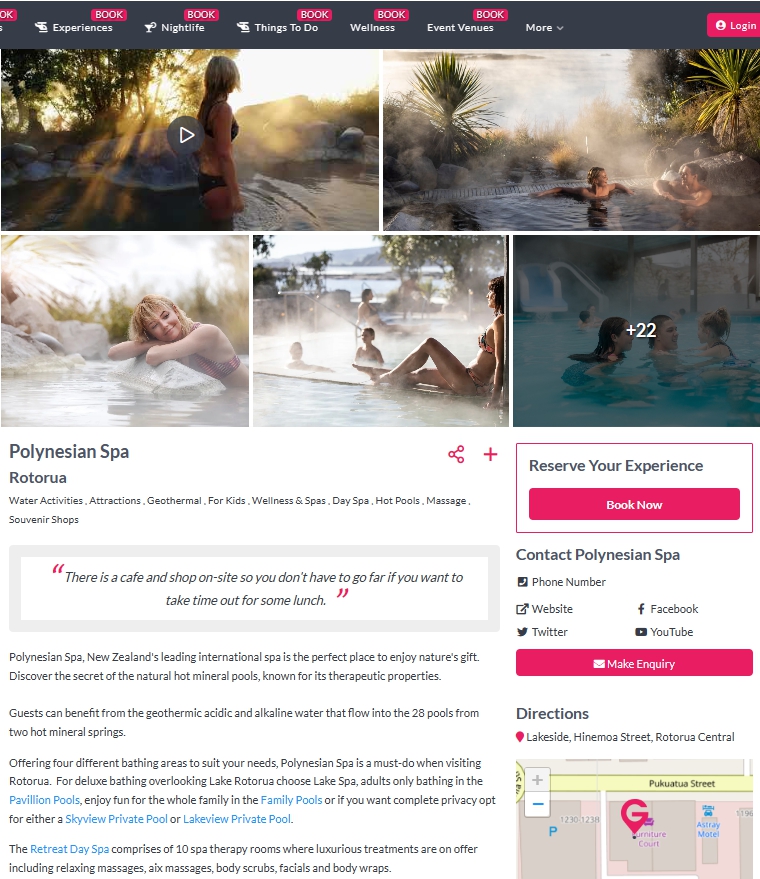Viewport: 760px width, 879px height.
Task: Click the Make Enquiry button
Action: coord(634,663)
